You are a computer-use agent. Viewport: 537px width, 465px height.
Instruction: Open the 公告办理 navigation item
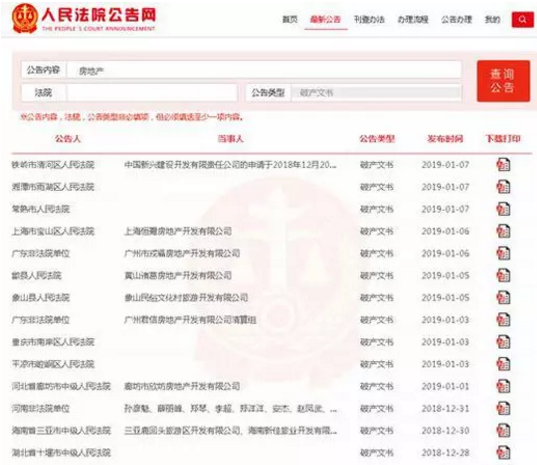pos(457,20)
